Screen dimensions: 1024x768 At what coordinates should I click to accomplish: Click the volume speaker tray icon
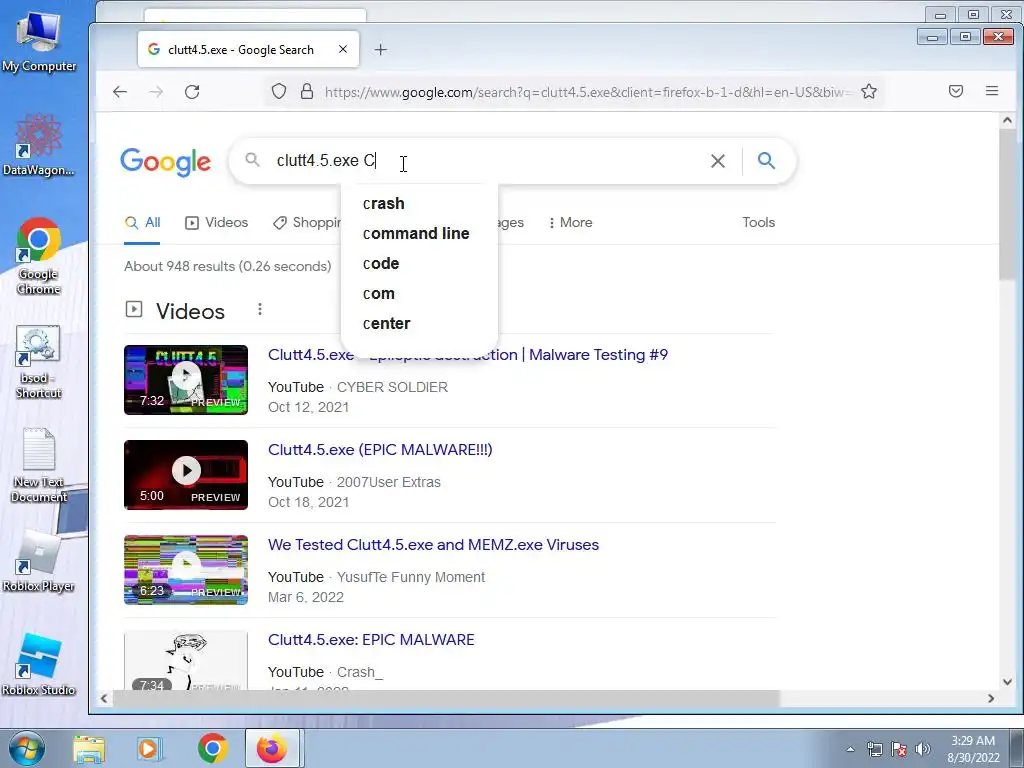[923, 749]
